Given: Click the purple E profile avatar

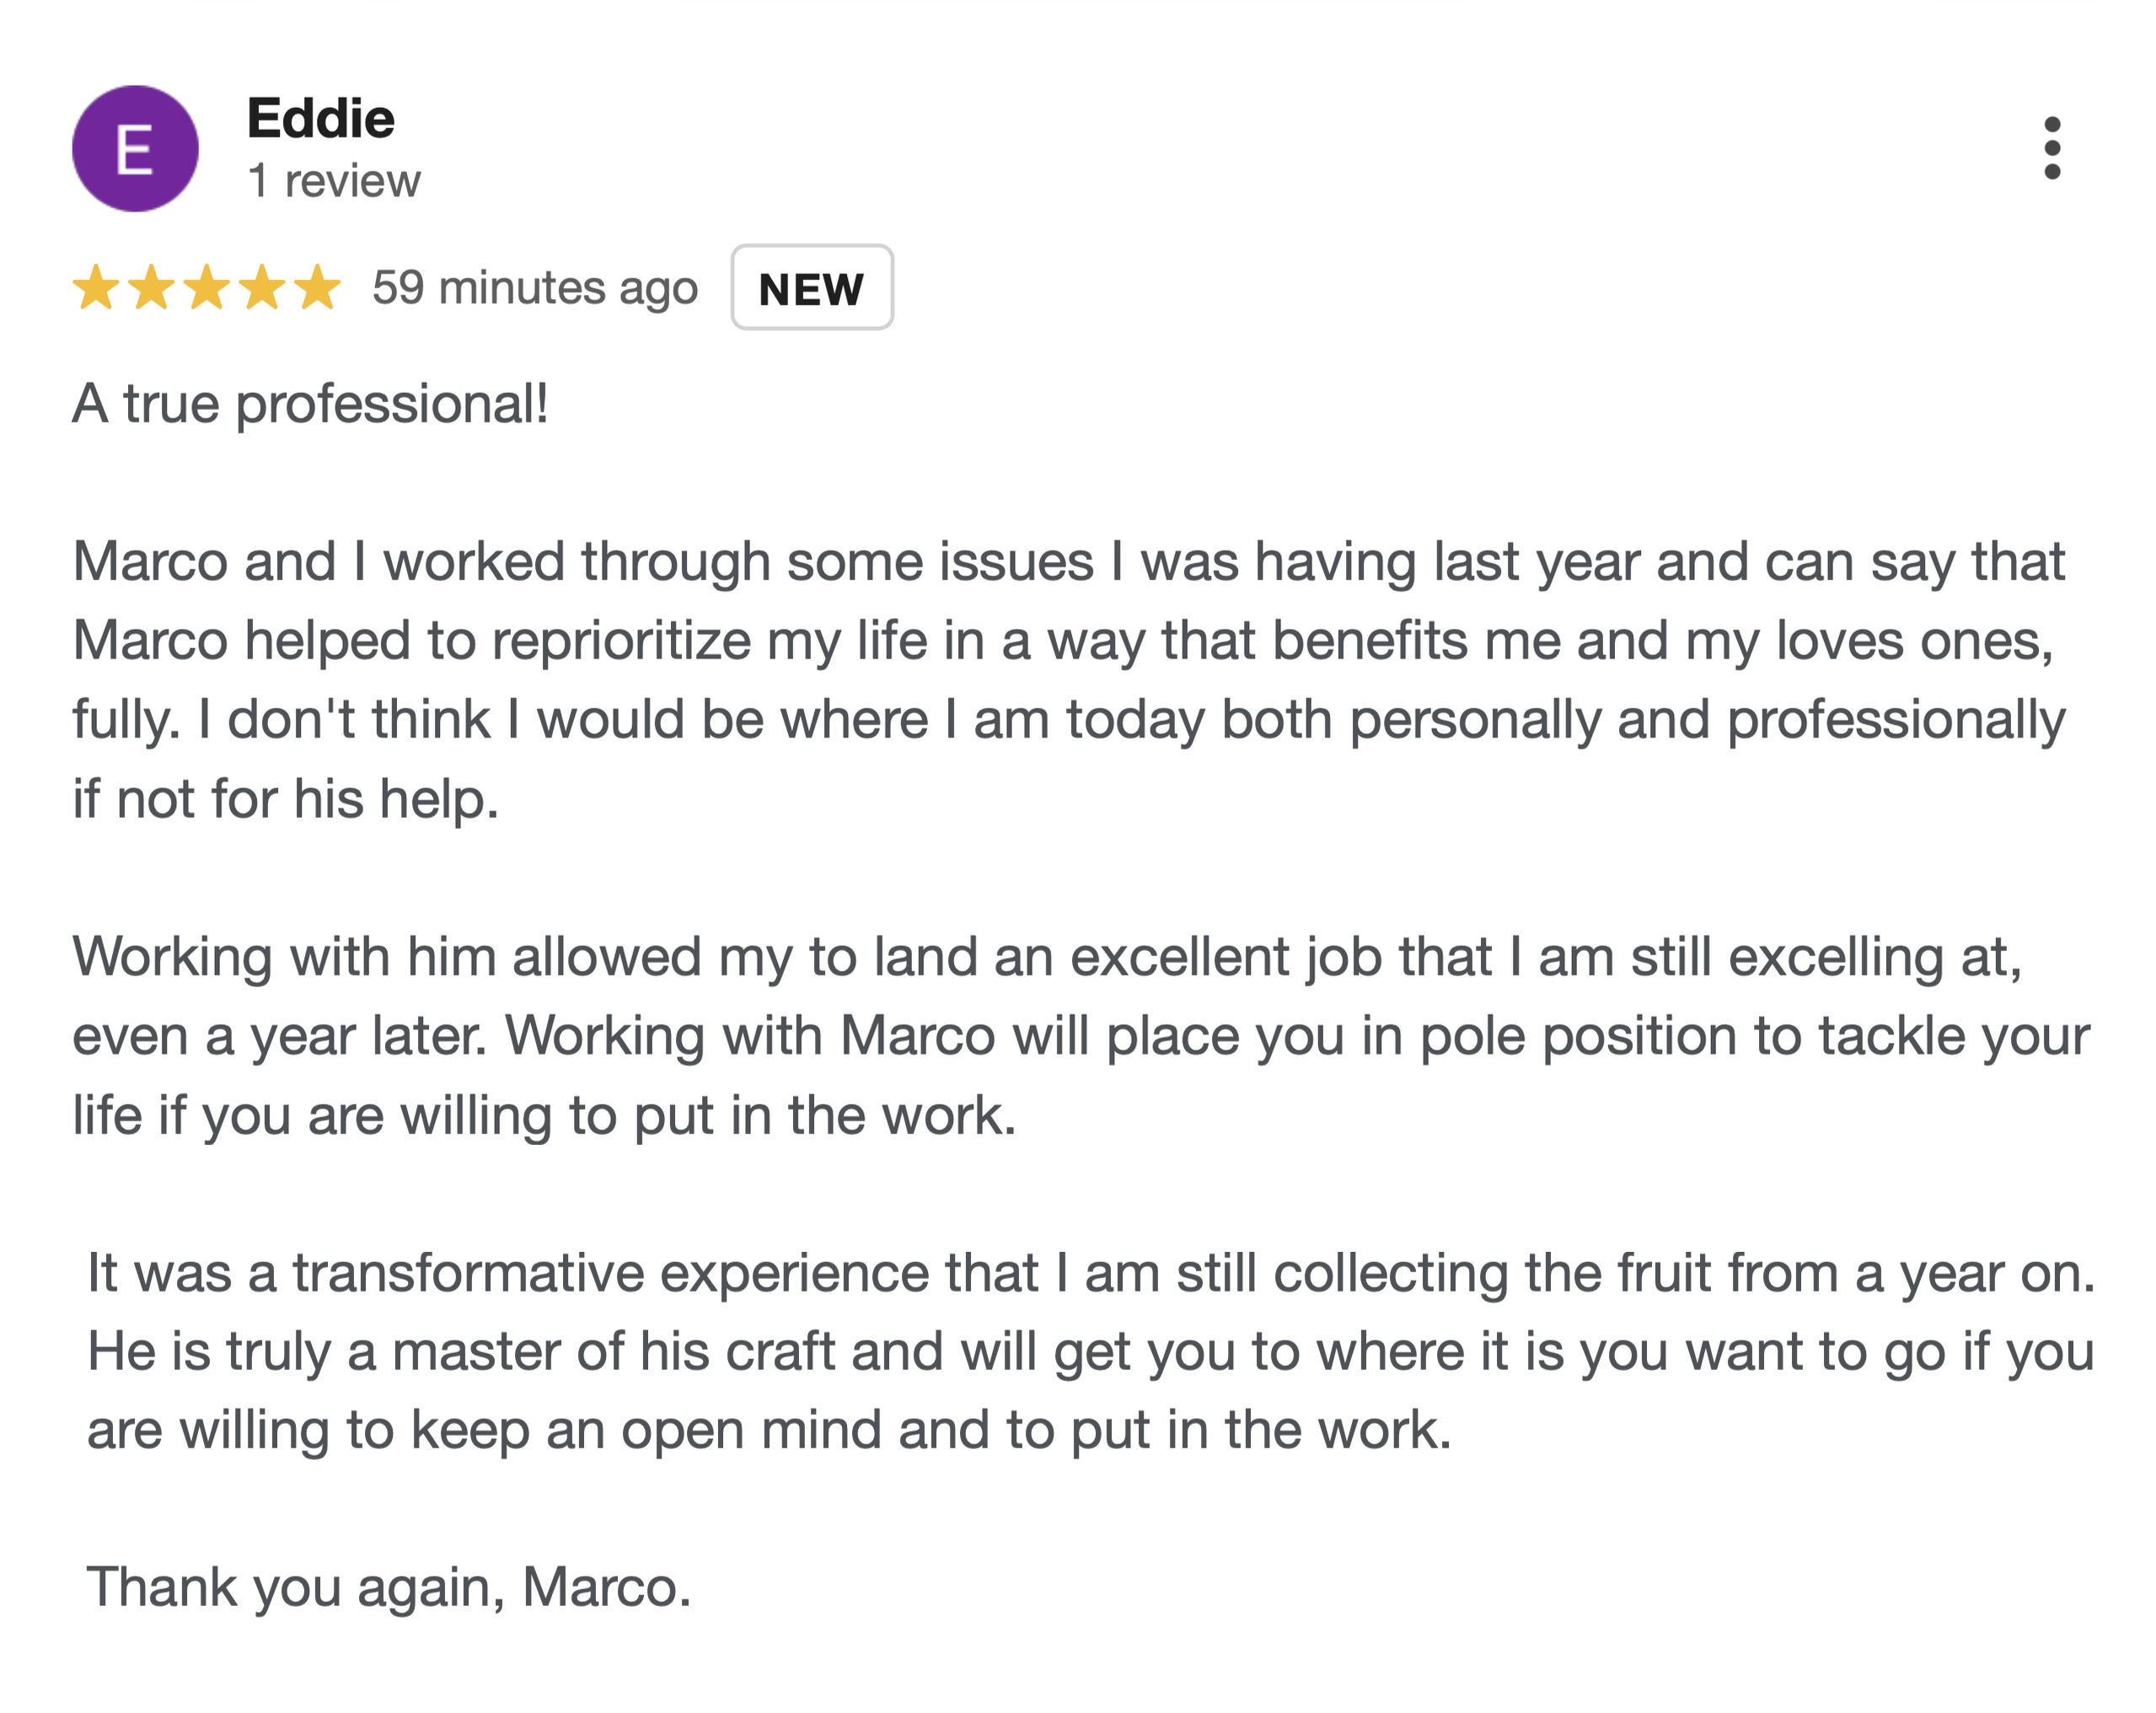Looking at the screenshot, I should pos(135,148).
